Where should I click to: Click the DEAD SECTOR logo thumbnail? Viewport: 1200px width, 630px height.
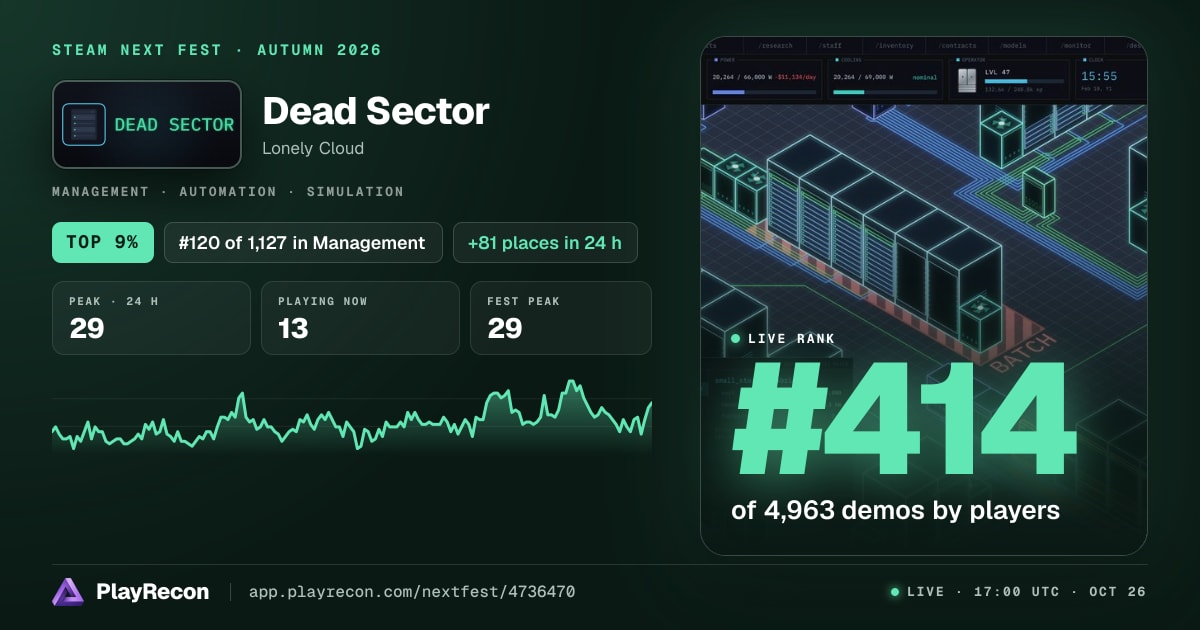(147, 125)
